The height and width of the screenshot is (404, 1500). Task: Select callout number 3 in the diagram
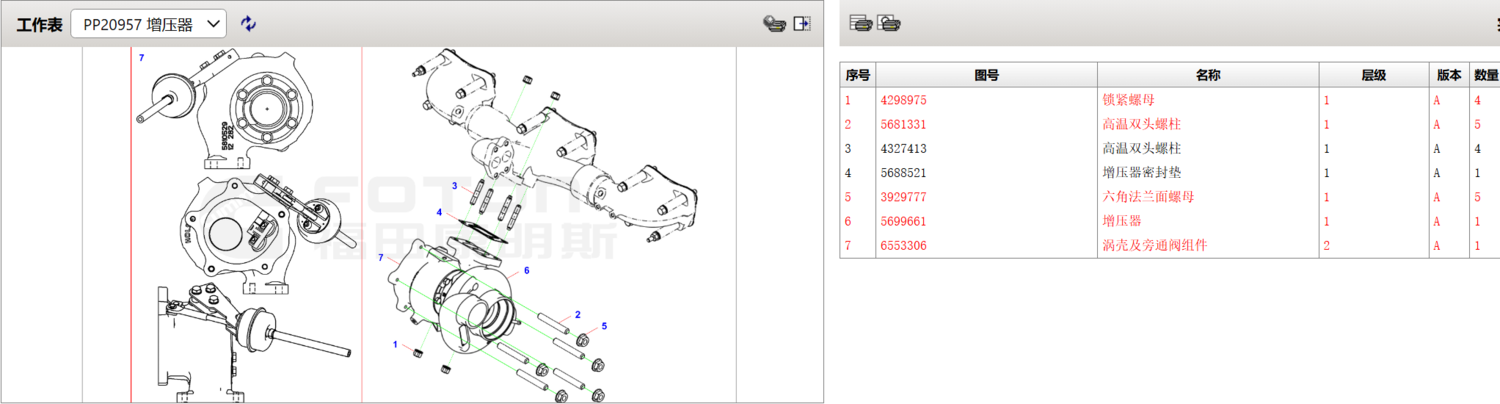454,187
